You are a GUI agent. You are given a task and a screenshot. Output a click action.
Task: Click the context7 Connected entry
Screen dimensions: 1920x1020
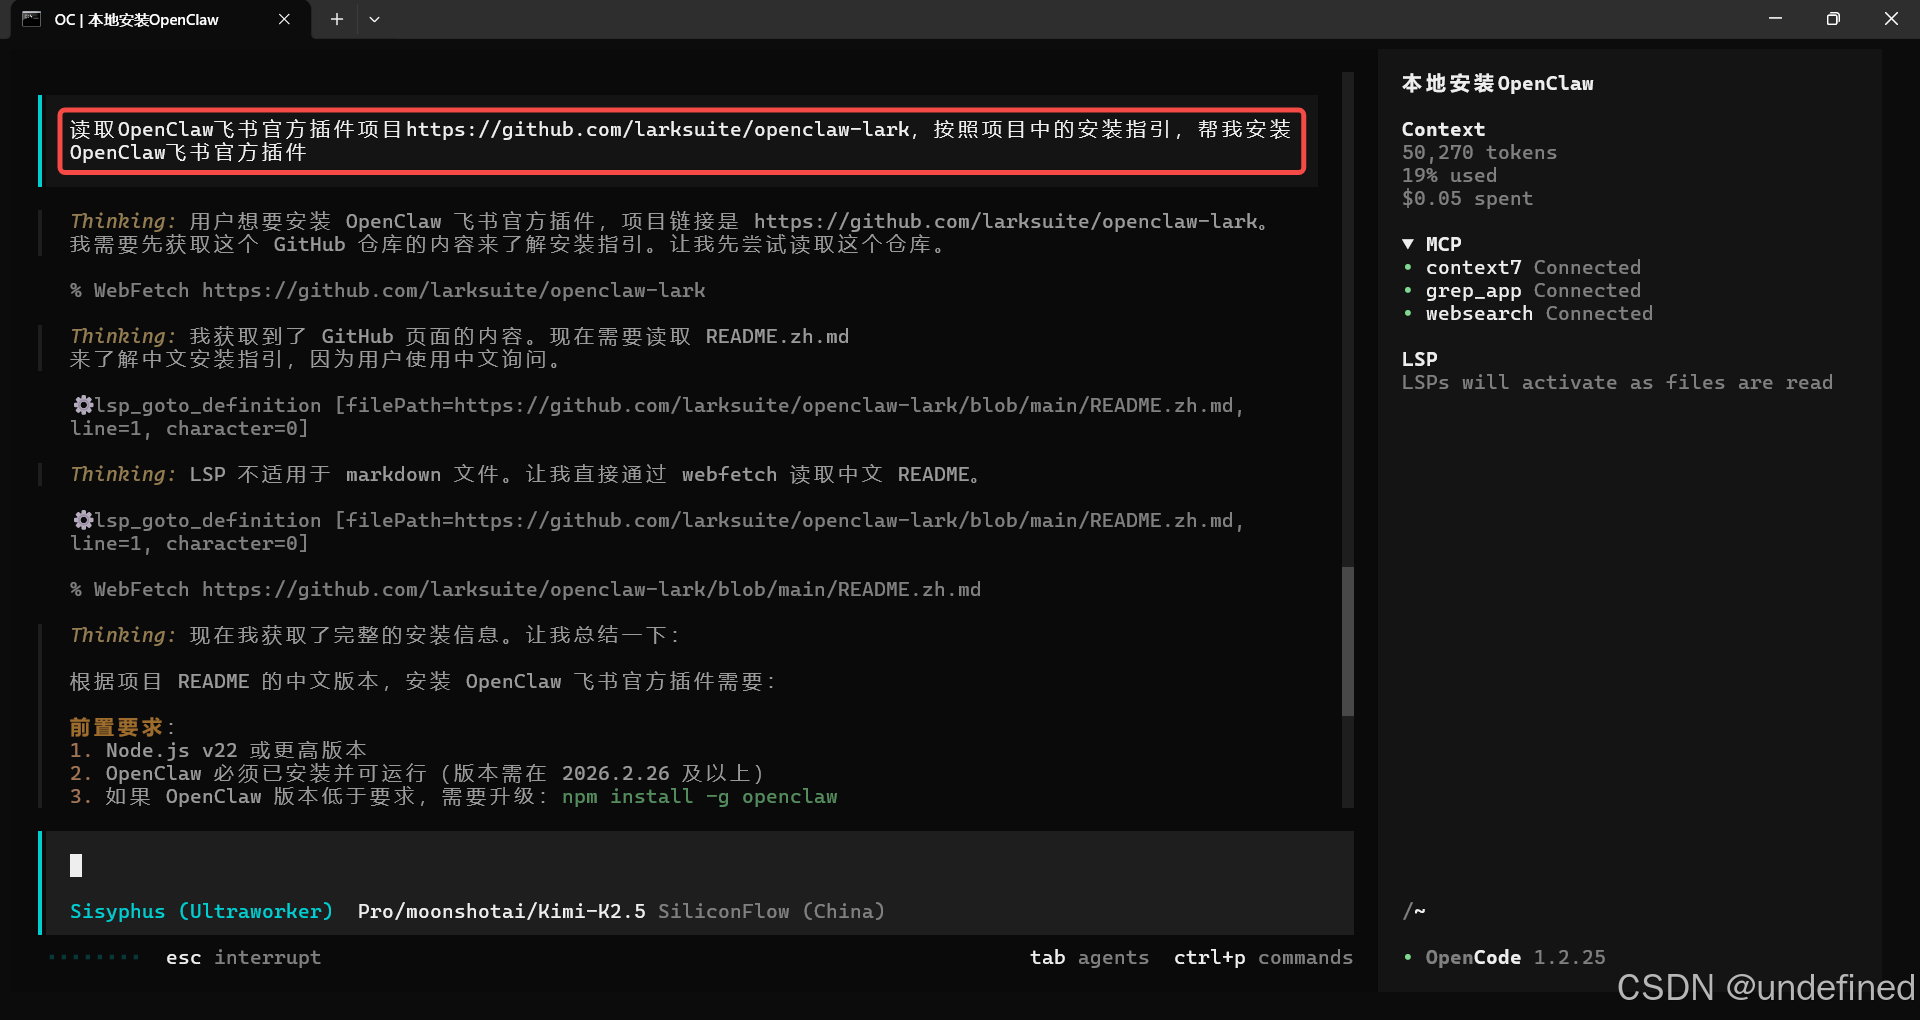[x=1533, y=267]
